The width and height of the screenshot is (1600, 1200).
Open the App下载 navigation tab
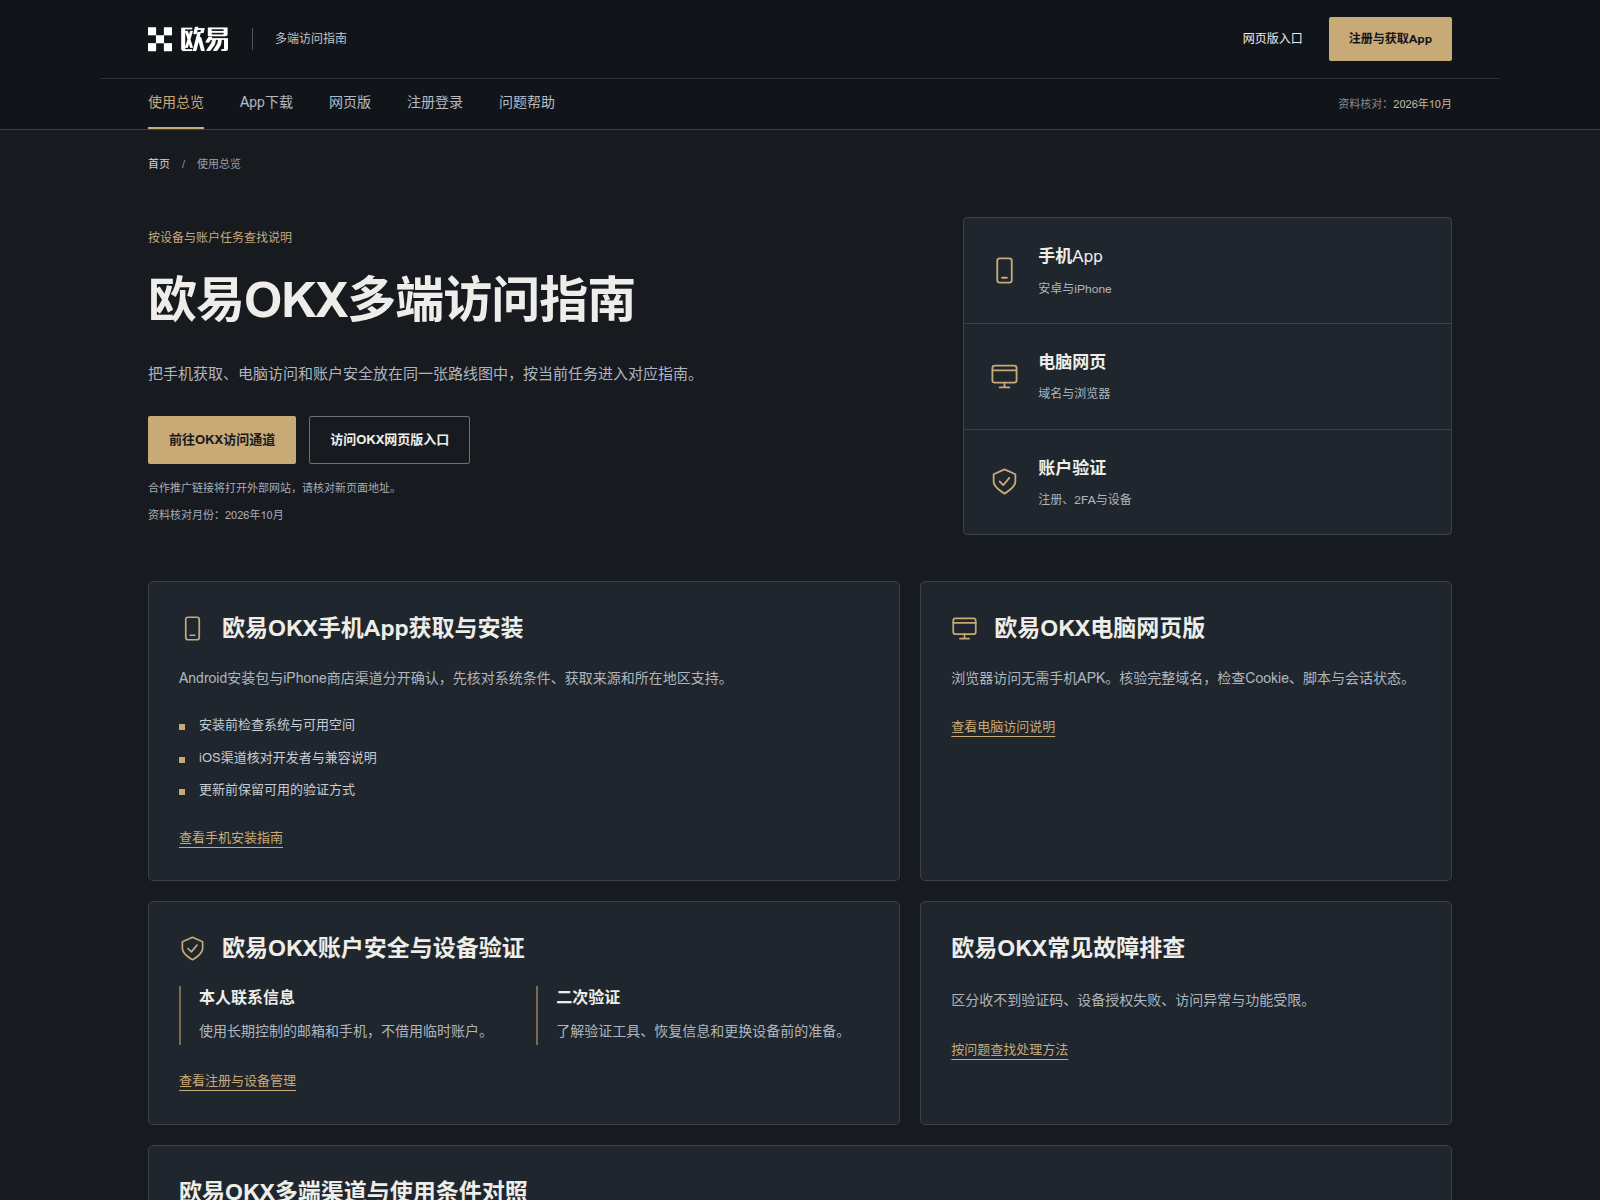point(266,103)
